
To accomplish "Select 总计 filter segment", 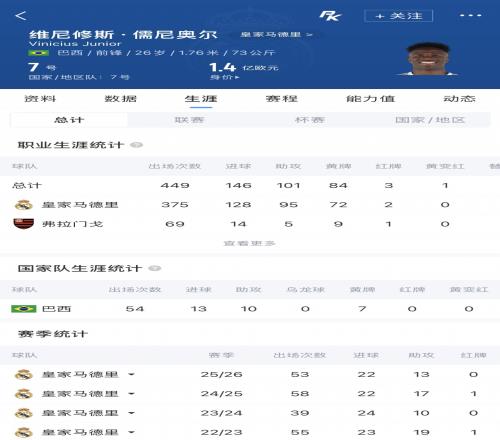I will (69, 120).
